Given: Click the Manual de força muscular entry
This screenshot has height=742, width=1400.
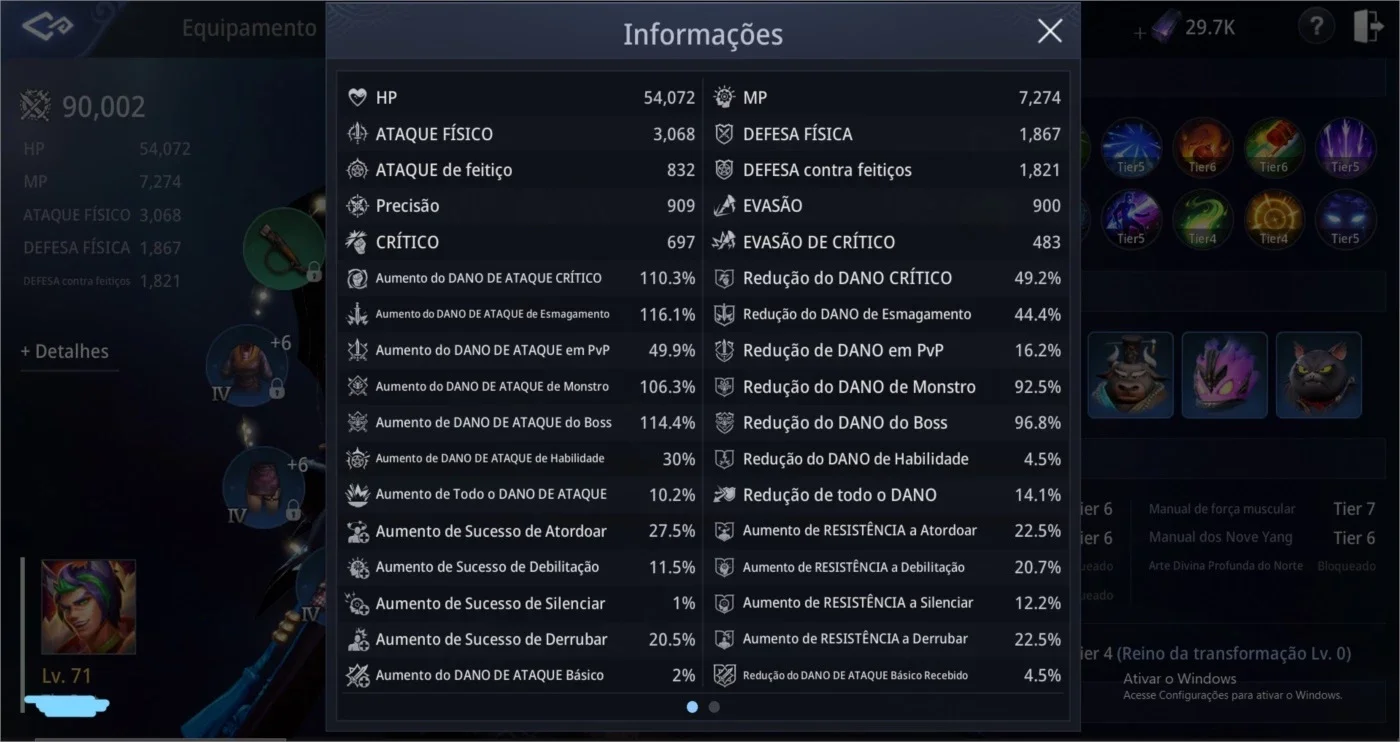Looking at the screenshot, I should [x=1222, y=509].
